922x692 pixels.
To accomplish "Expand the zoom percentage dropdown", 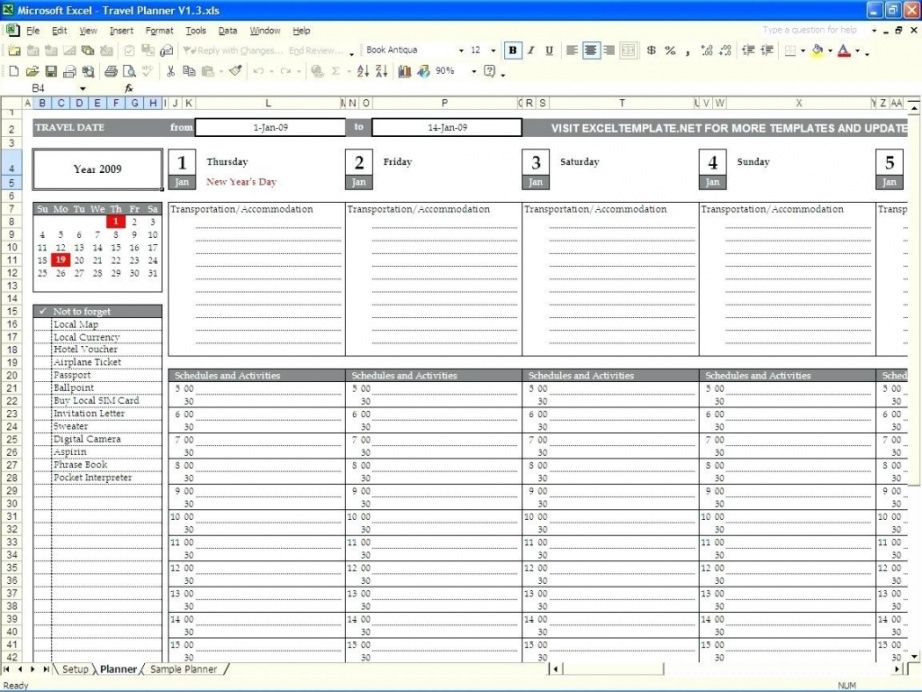I will pyautogui.click(x=473, y=72).
